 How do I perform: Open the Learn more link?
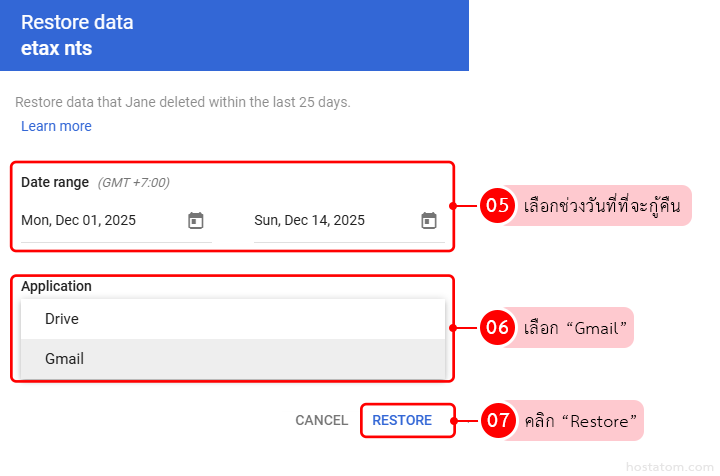tap(56, 126)
